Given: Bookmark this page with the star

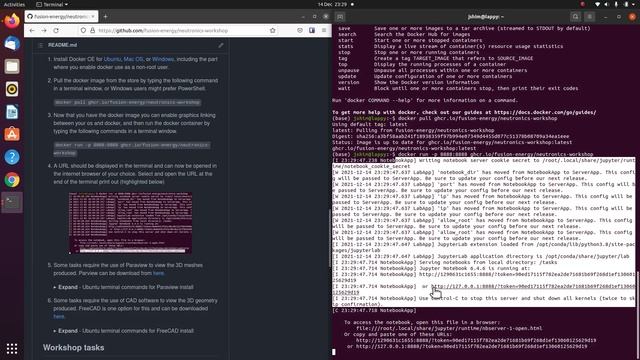Looking at the screenshot, I should click(273, 31).
